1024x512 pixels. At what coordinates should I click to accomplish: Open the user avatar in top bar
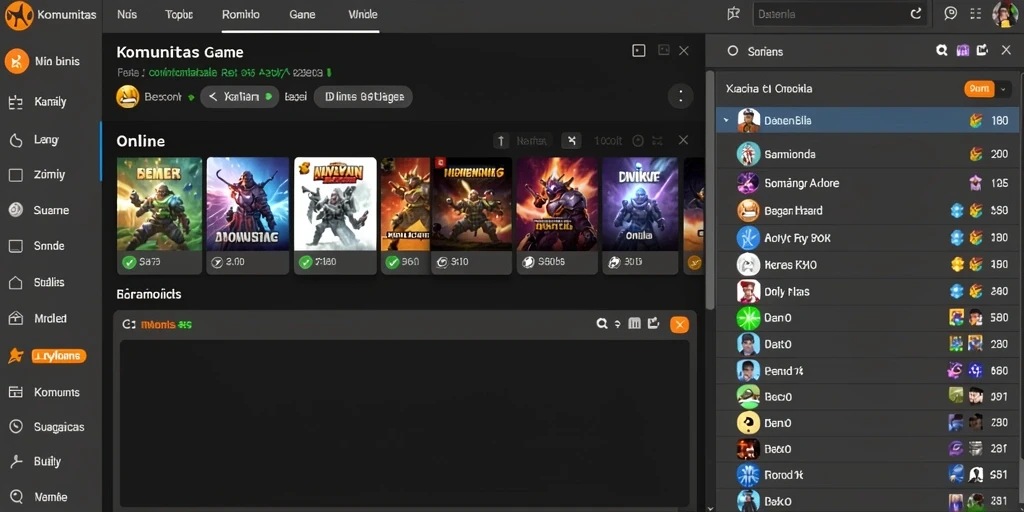1004,14
